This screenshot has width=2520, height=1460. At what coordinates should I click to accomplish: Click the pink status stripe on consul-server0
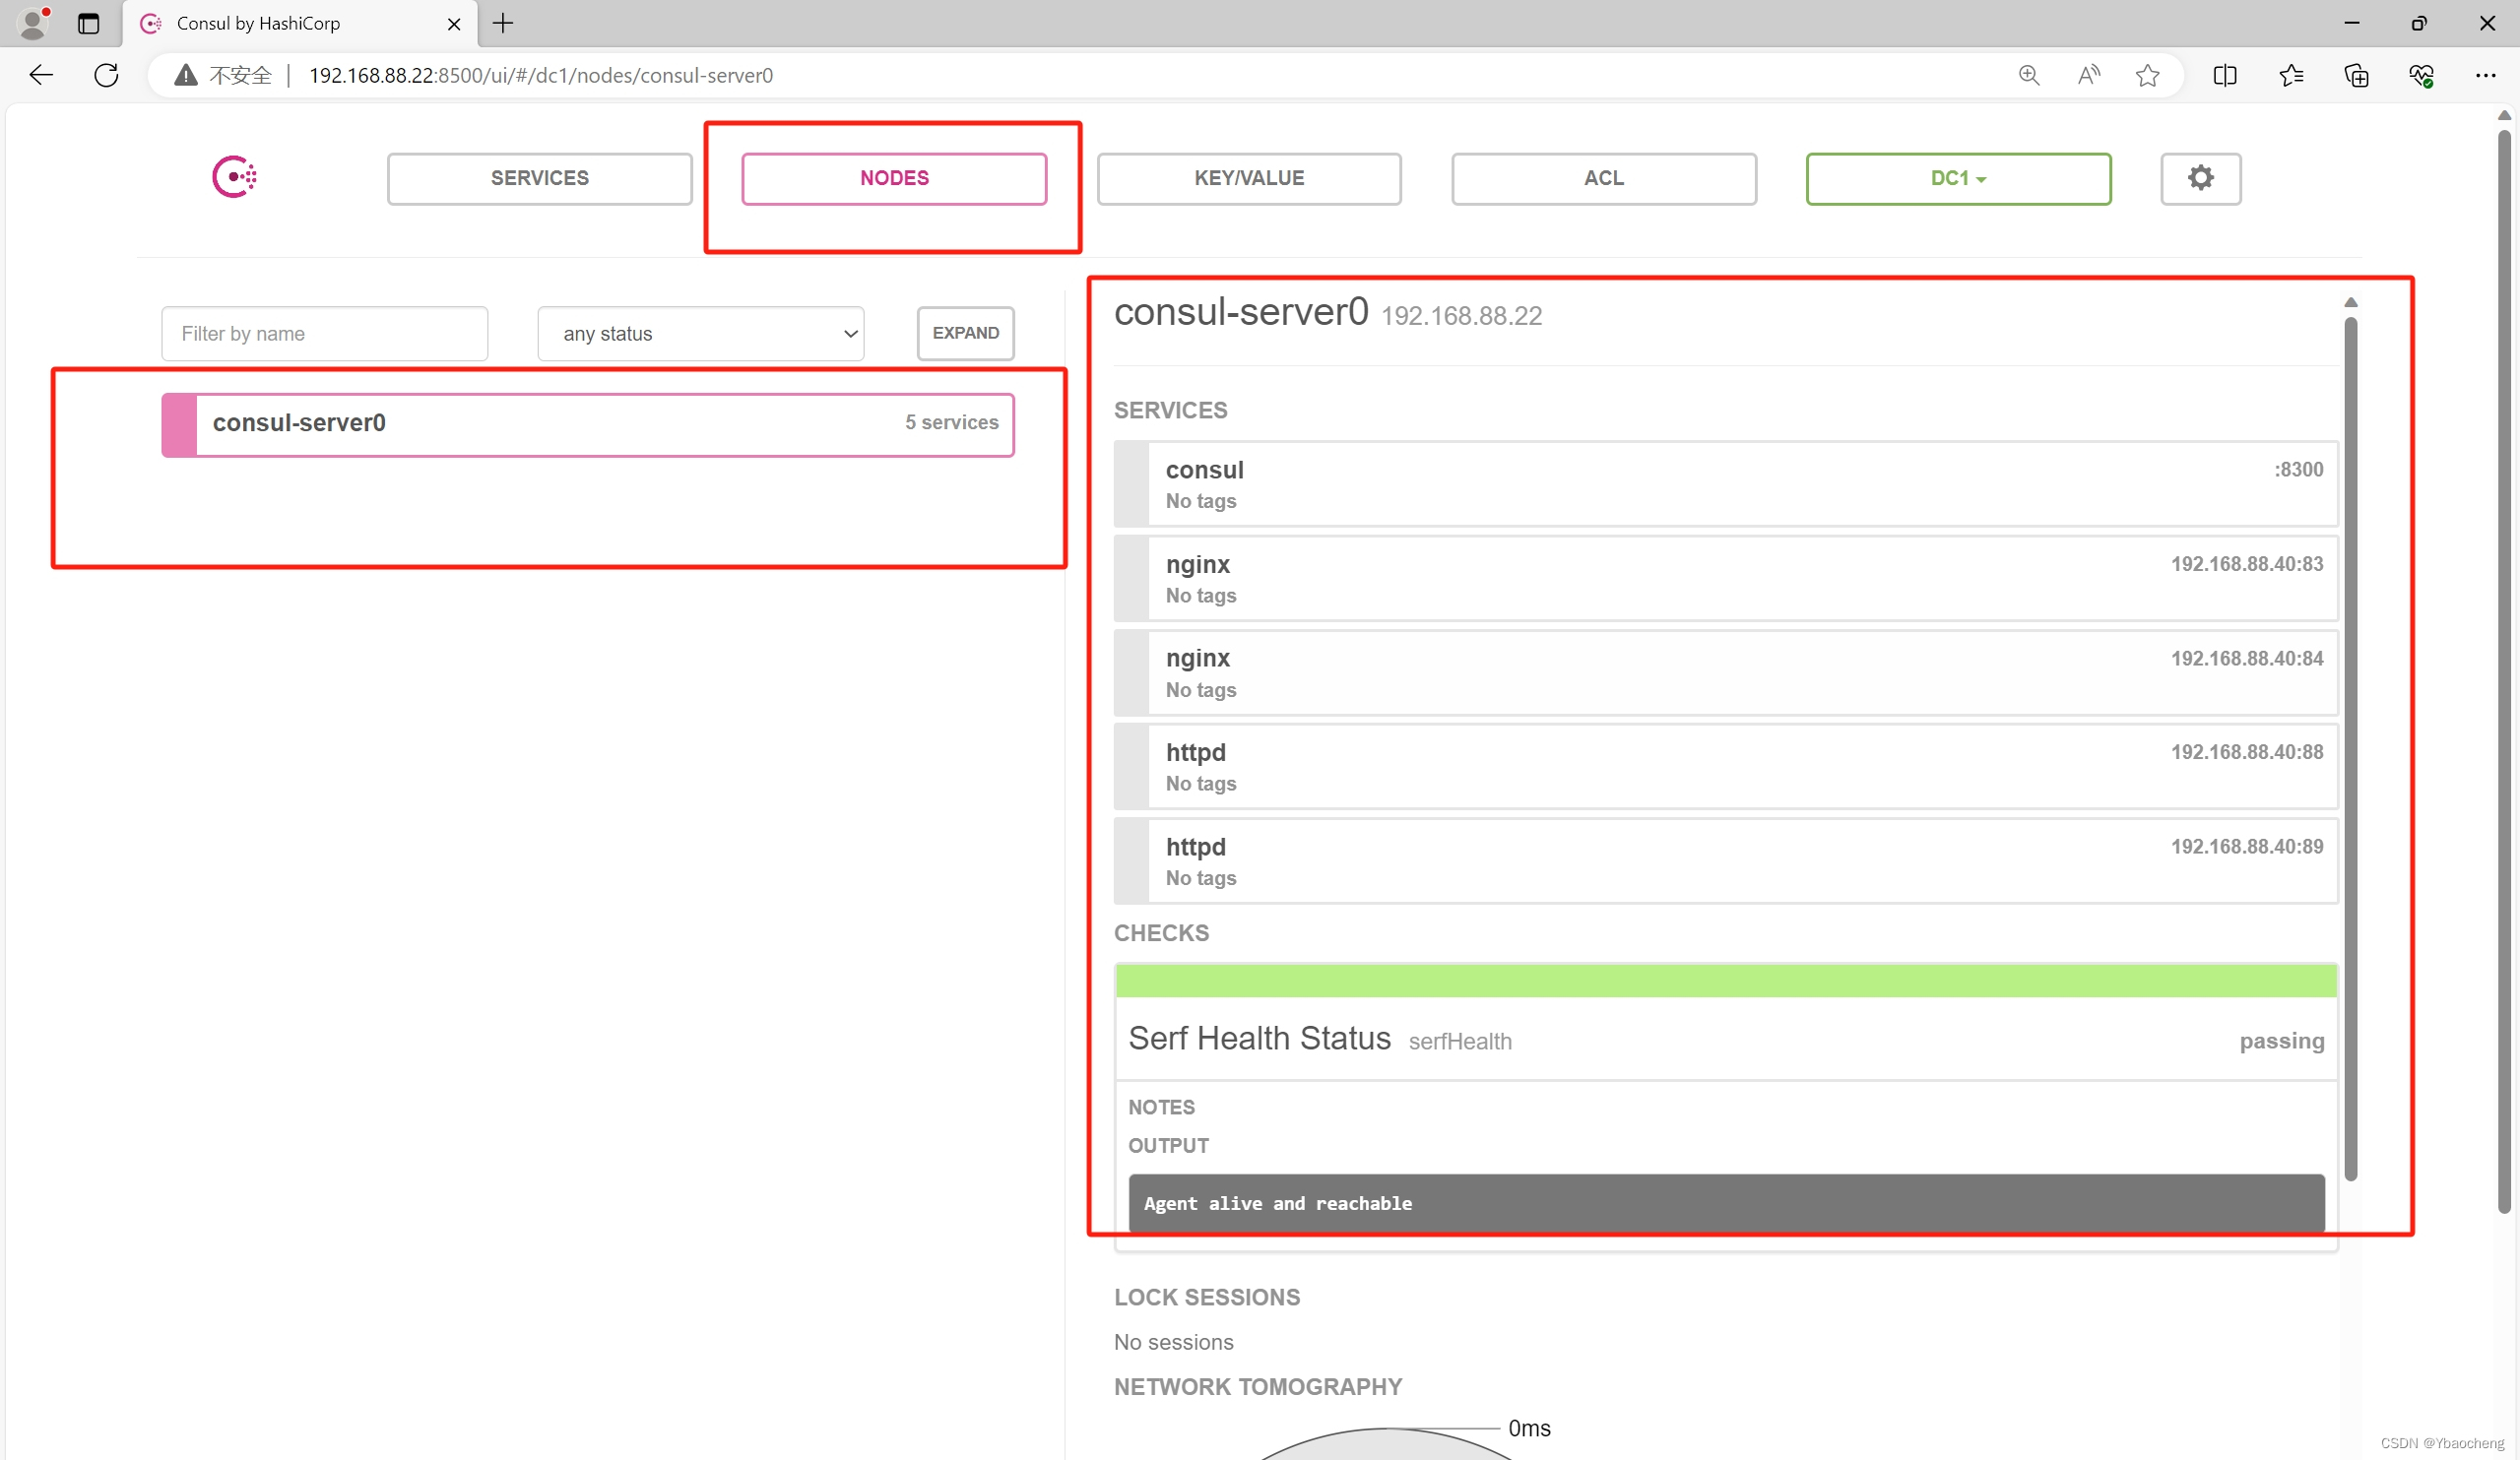tap(179, 425)
